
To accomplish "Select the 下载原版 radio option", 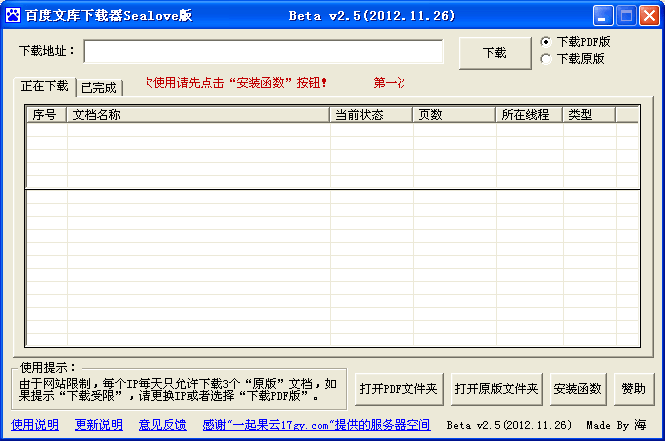I will [x=546, y=59].
